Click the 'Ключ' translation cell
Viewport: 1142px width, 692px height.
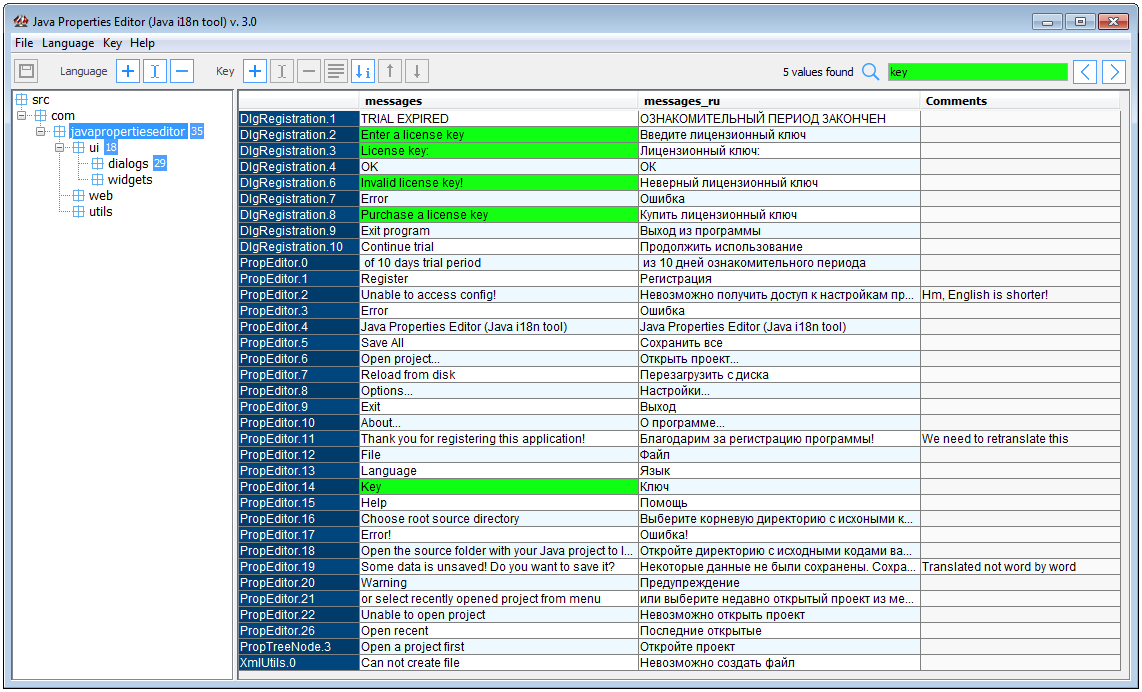(779, 487)
